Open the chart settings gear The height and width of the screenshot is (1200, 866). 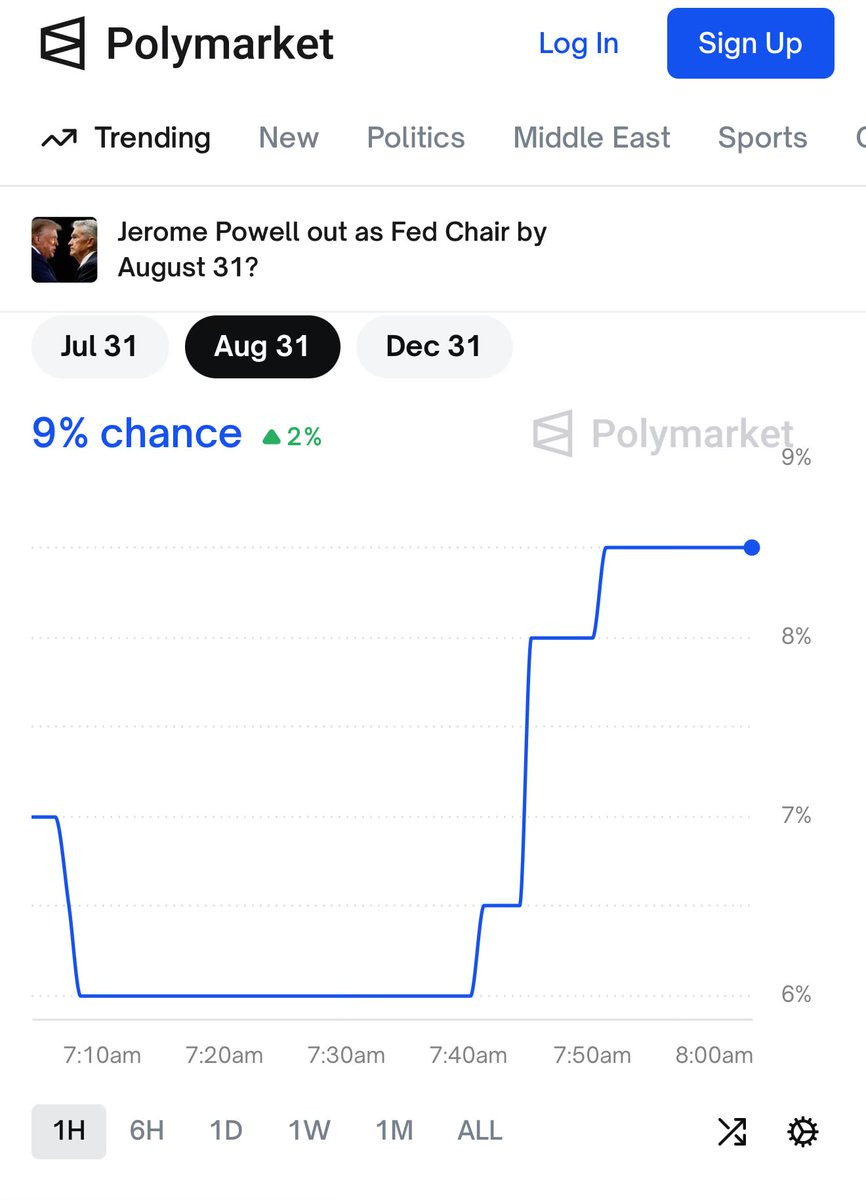coord(802,1131)
